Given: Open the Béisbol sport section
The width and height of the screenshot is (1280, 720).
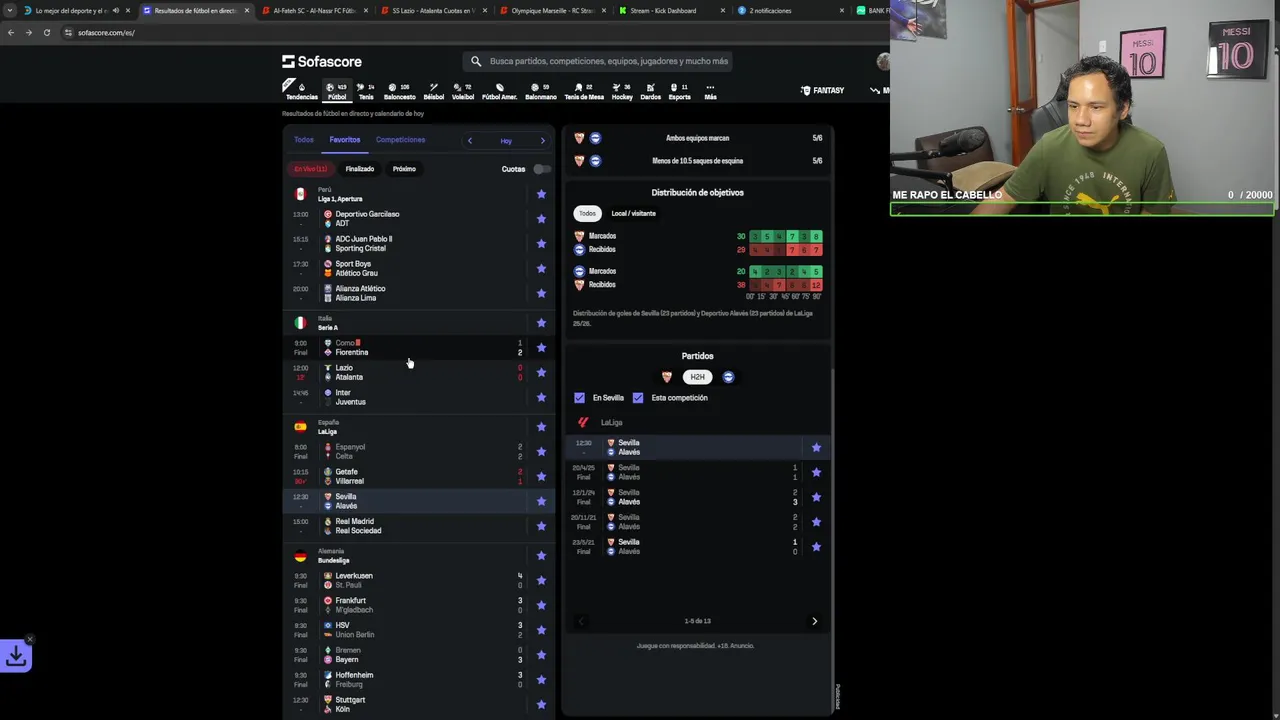Looking at the screenshot, I should click(433, 90).
